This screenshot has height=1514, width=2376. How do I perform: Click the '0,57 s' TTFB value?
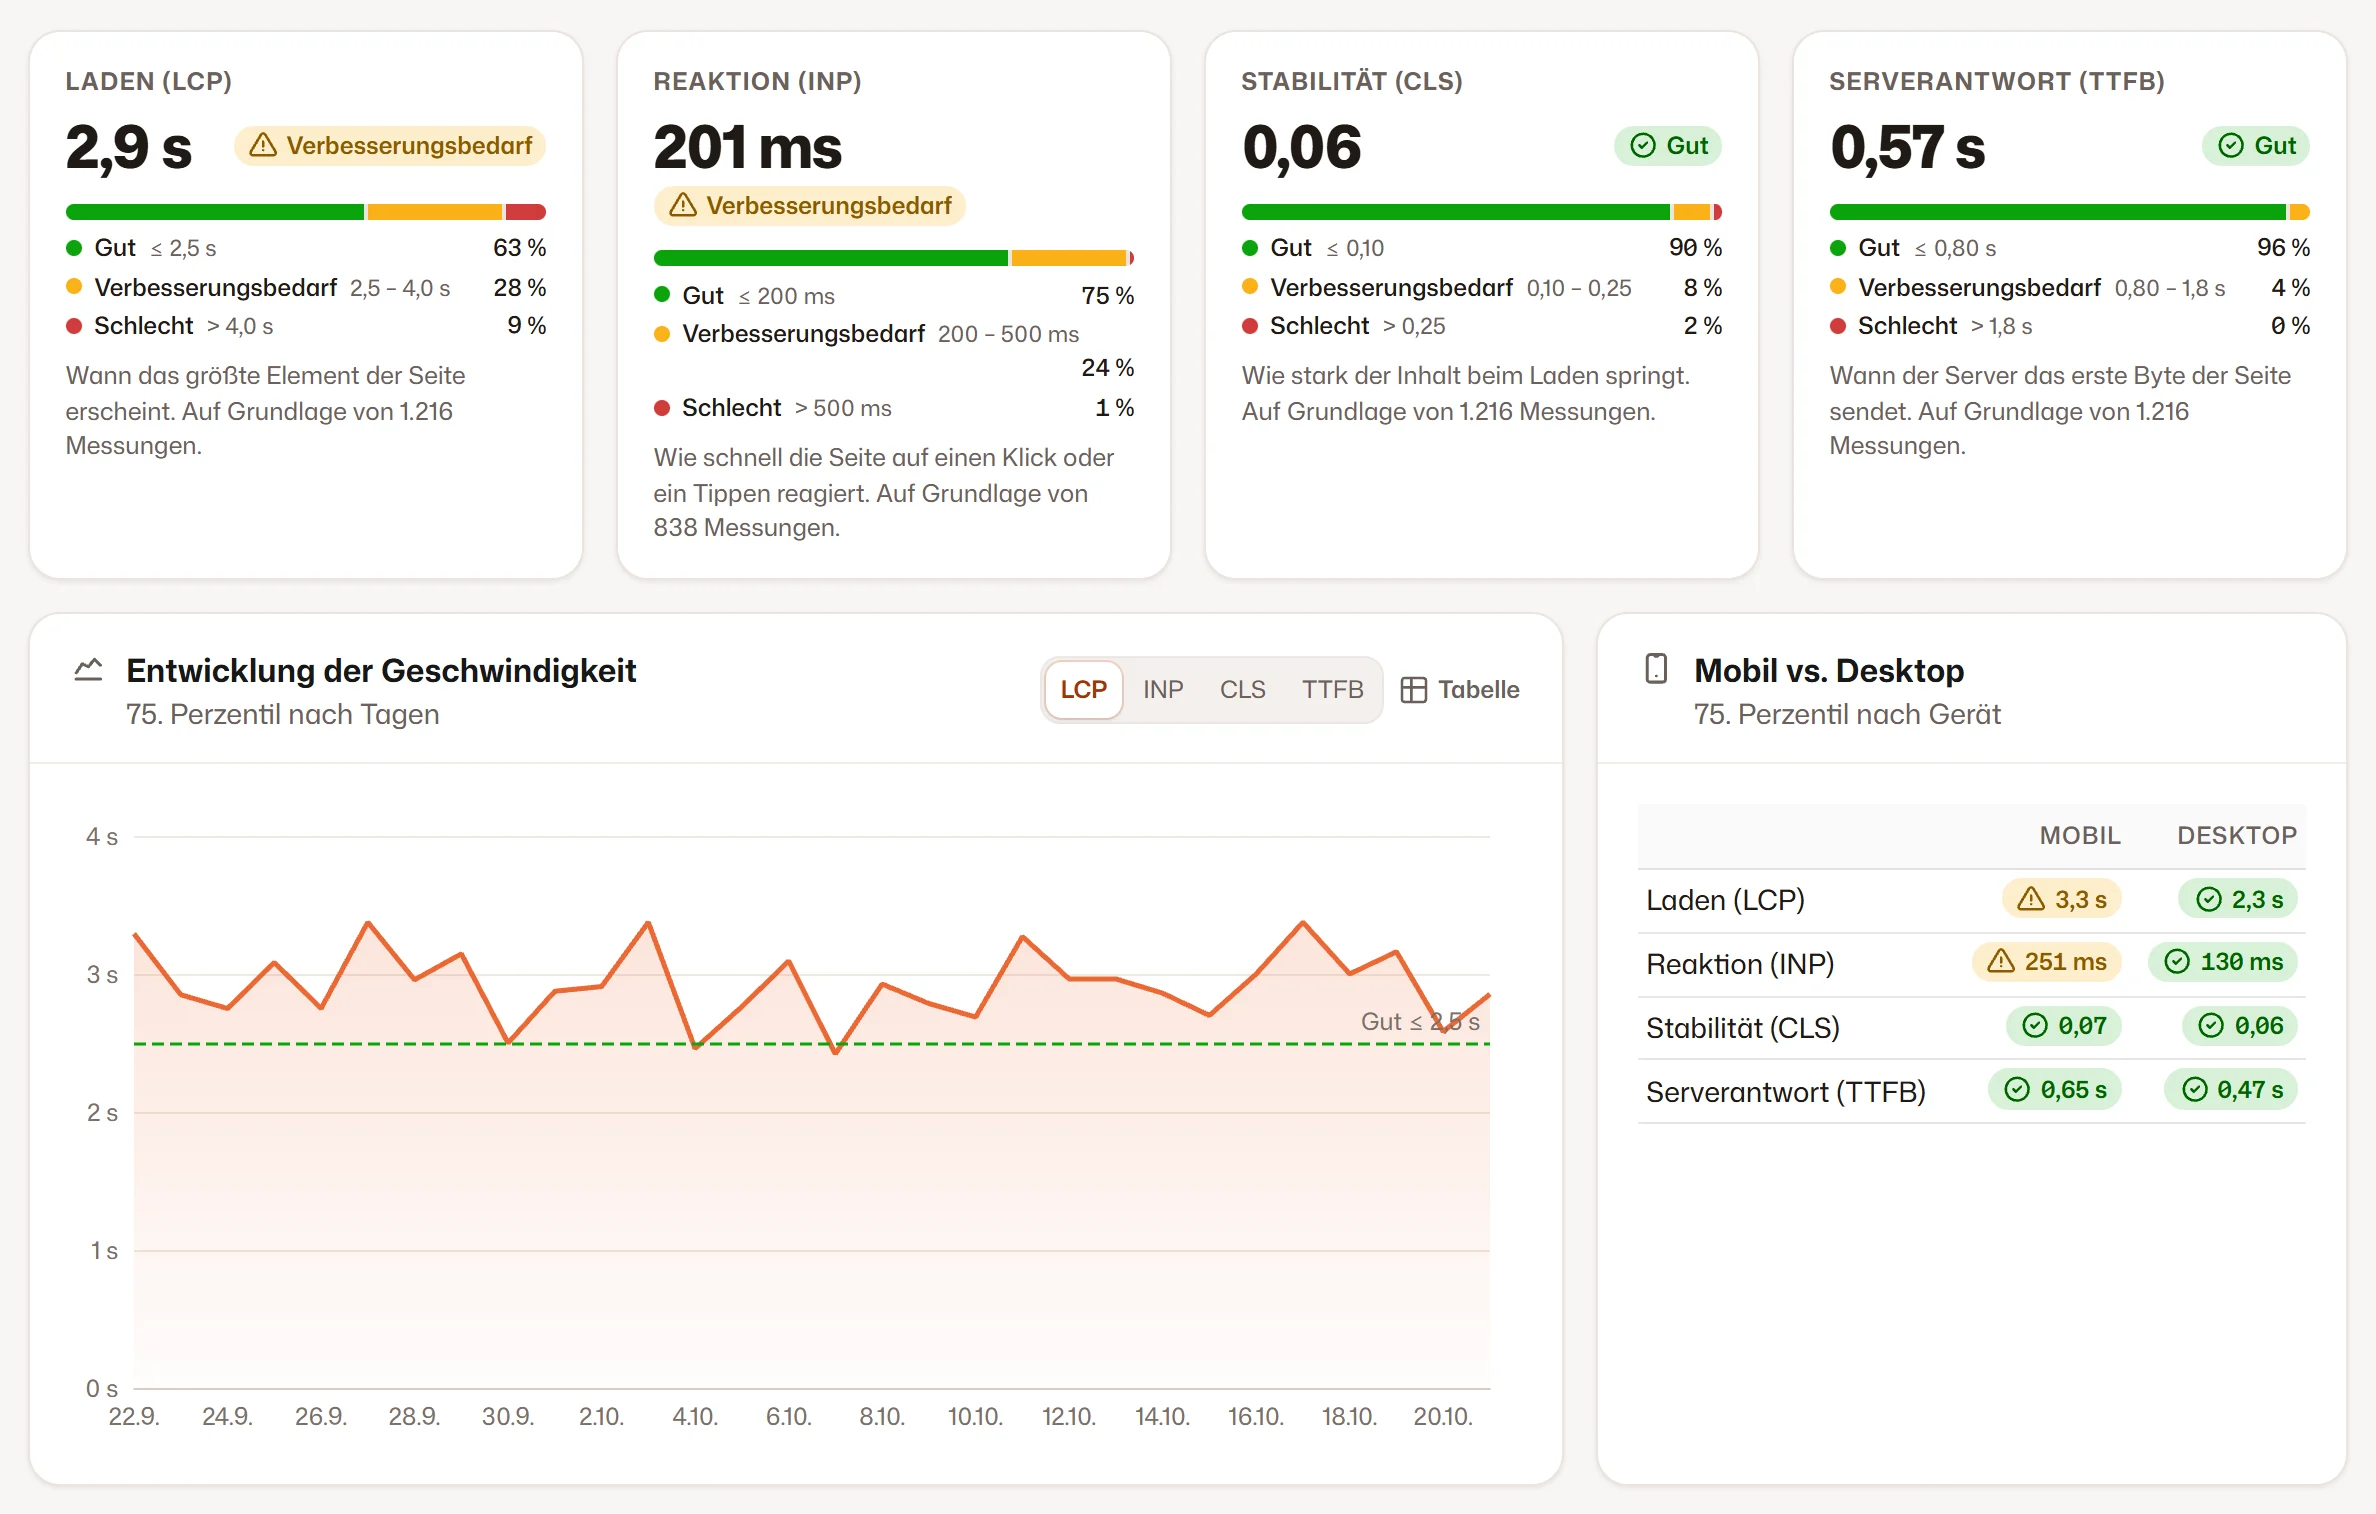click(x=1908, y=148)
